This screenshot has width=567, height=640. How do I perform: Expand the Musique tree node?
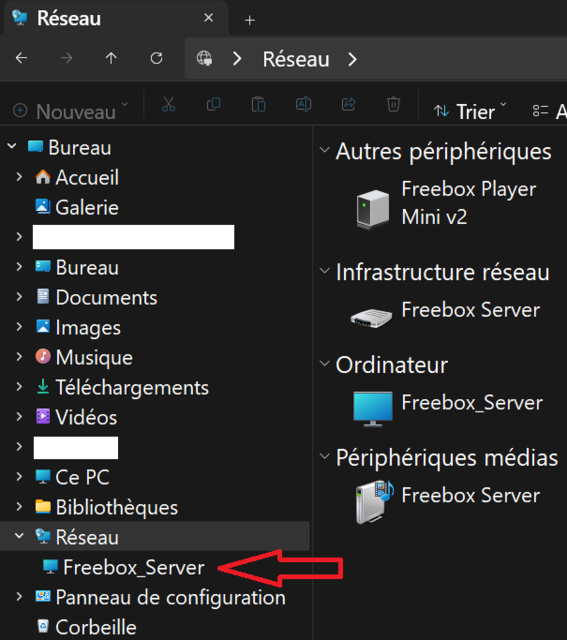tap(19, 356)
